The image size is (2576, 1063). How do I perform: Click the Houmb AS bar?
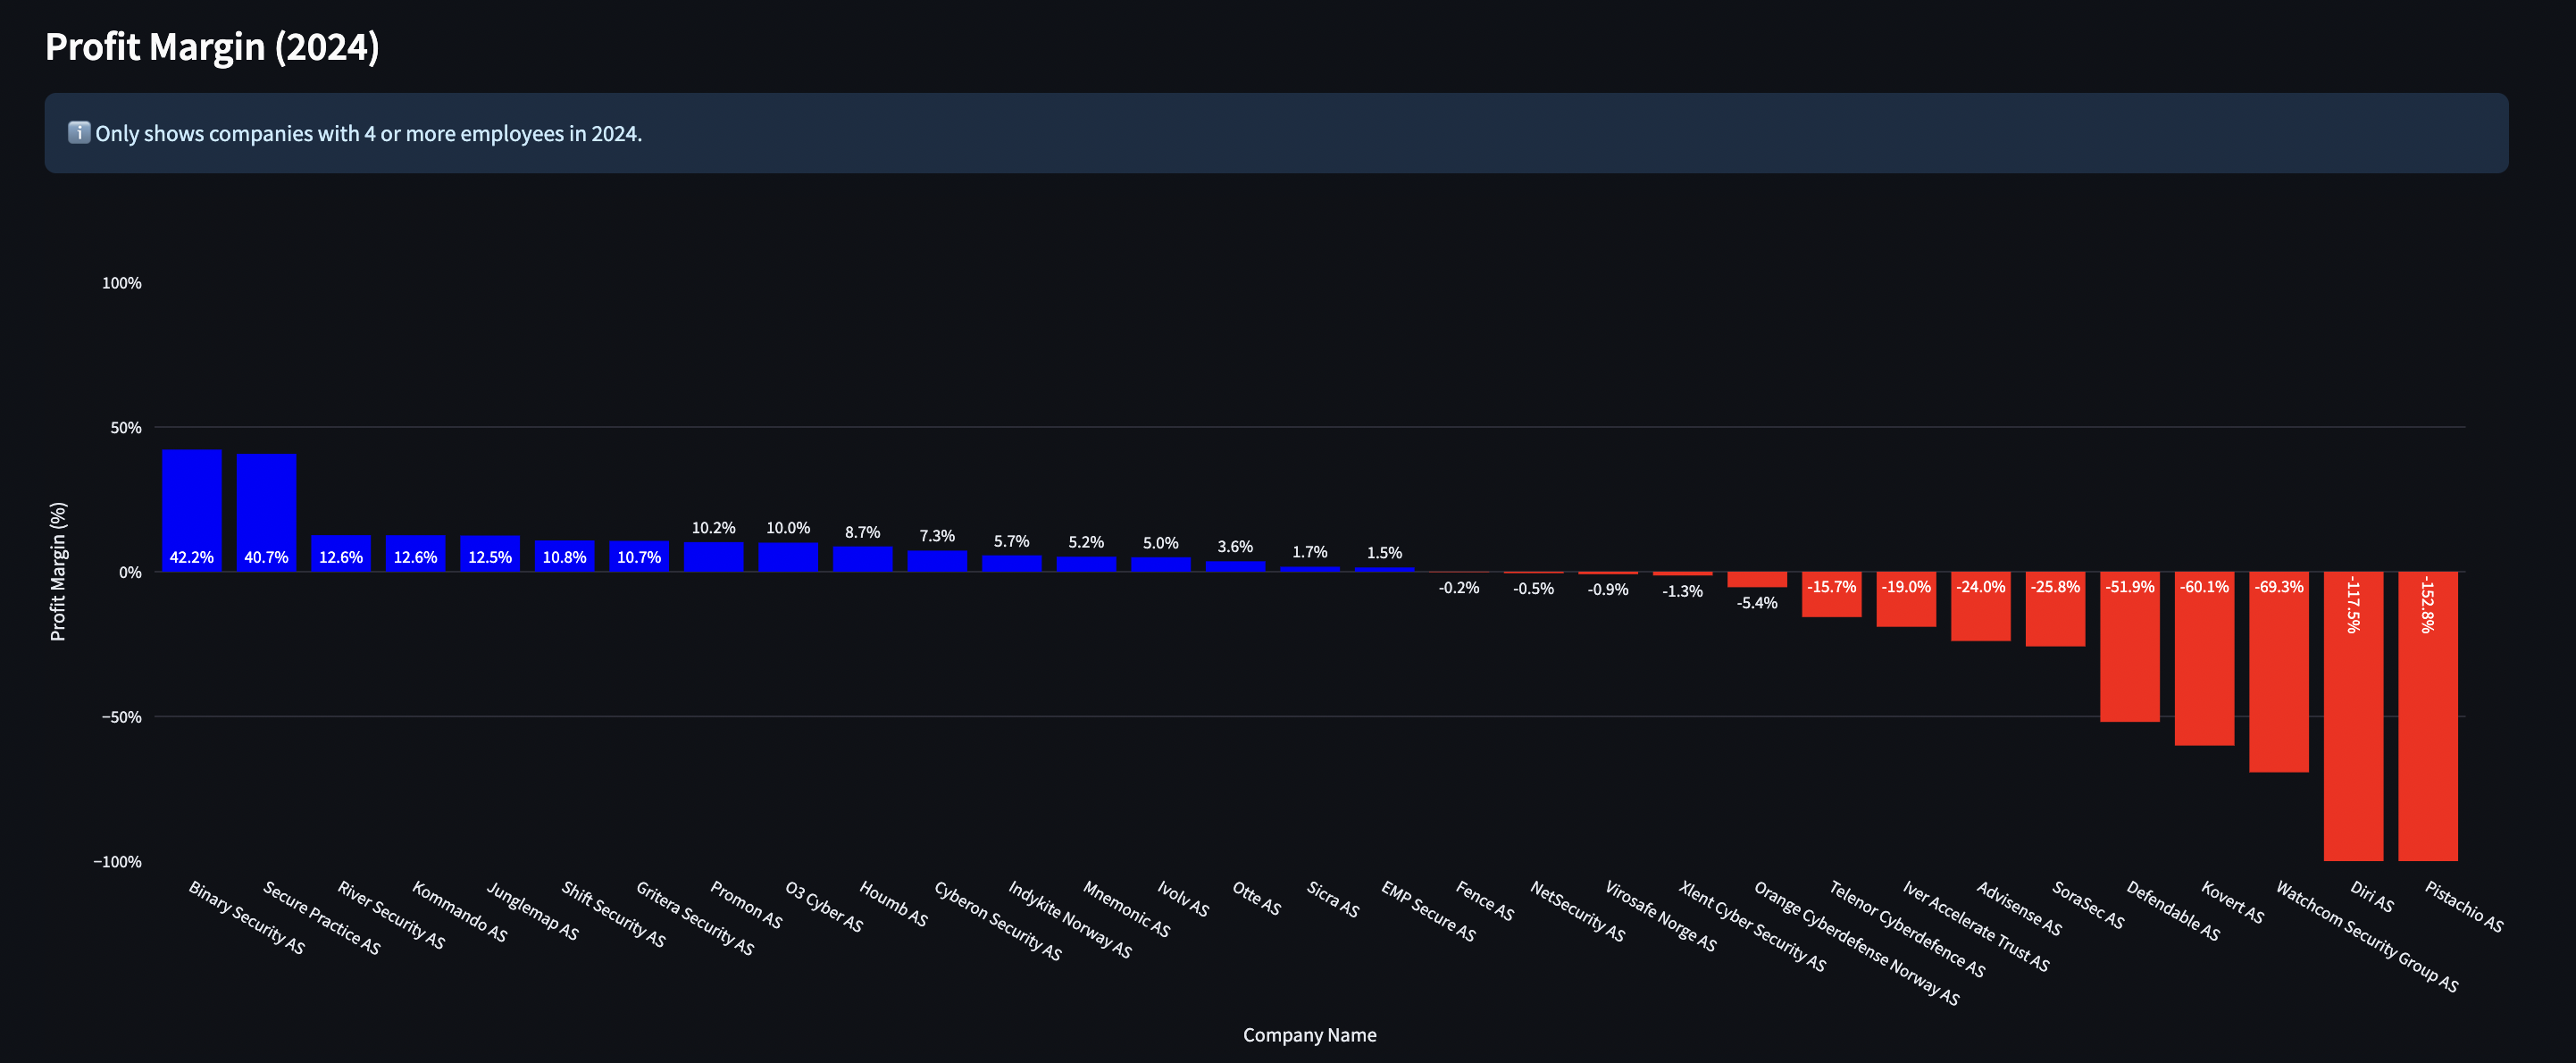pos(863,559)
